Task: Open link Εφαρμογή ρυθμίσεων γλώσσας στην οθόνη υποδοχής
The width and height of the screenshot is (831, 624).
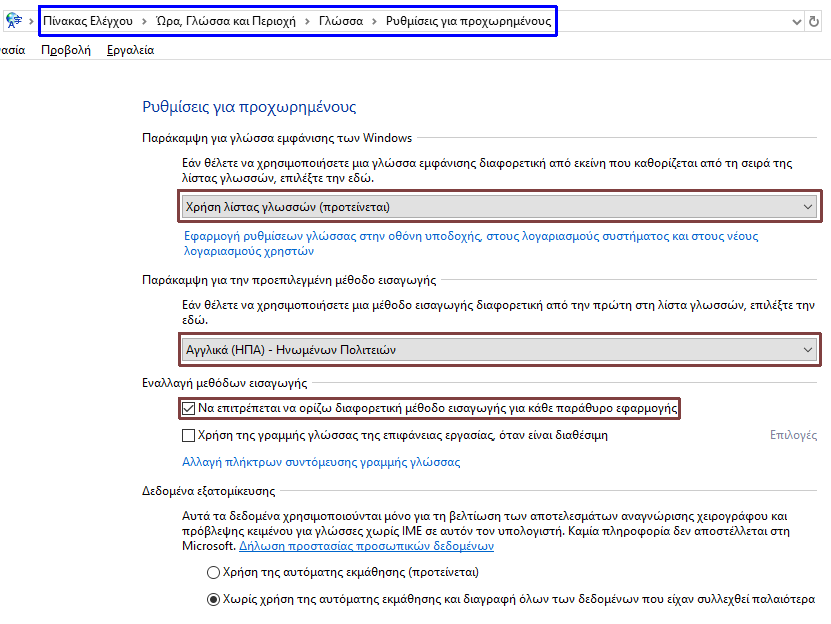Action: (471, 243)
